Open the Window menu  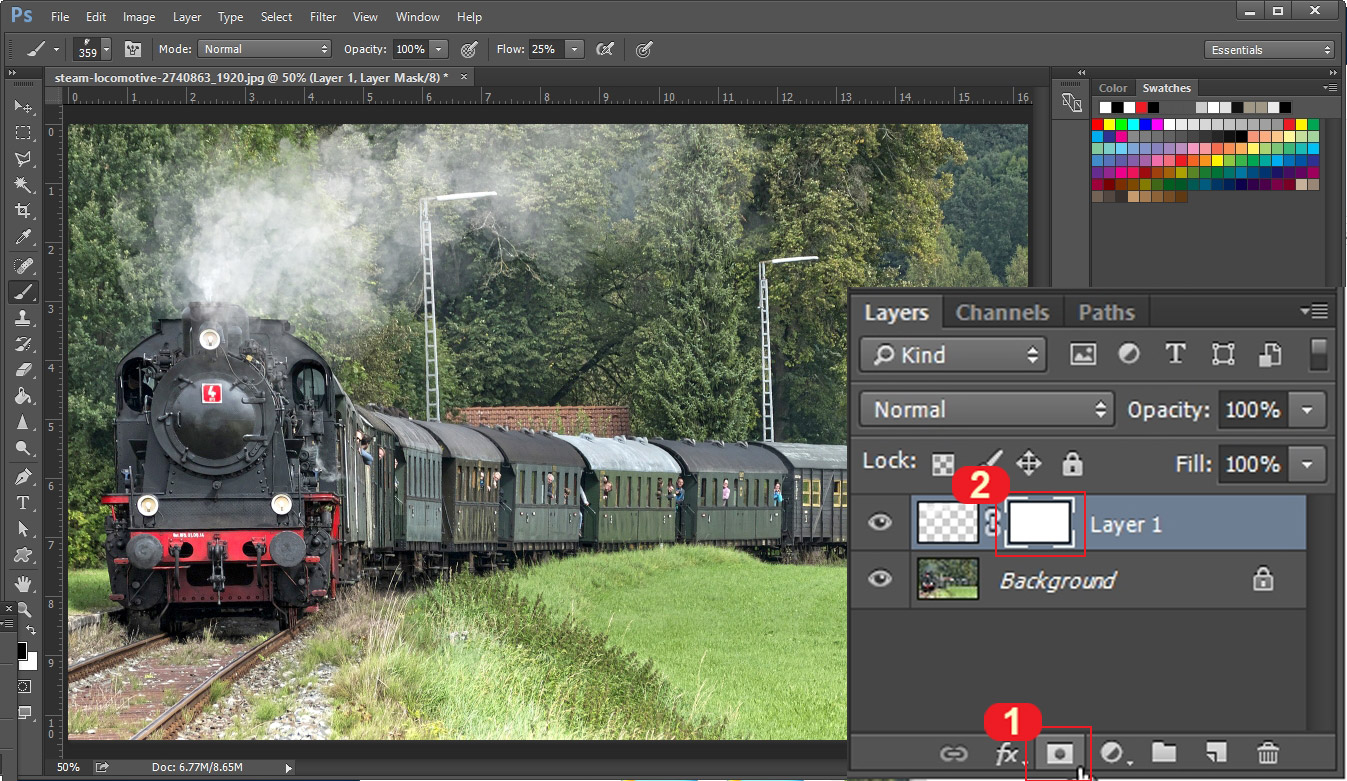coord(418,17)
